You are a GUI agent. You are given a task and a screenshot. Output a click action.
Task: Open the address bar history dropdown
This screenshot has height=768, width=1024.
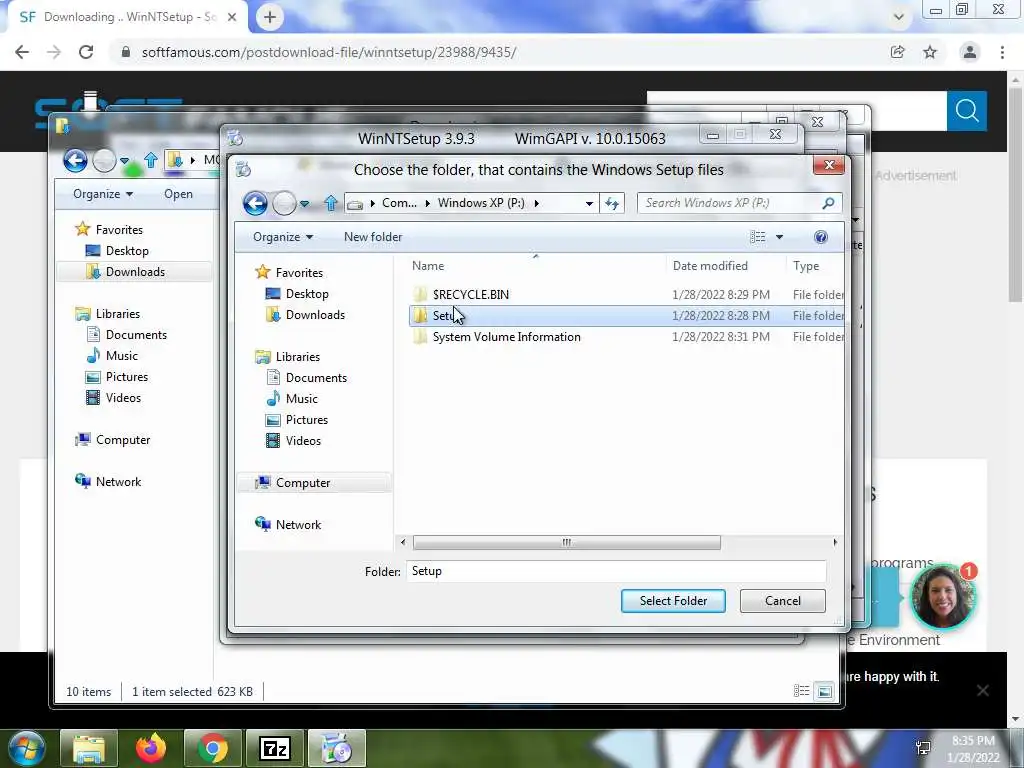click(589, 203)
